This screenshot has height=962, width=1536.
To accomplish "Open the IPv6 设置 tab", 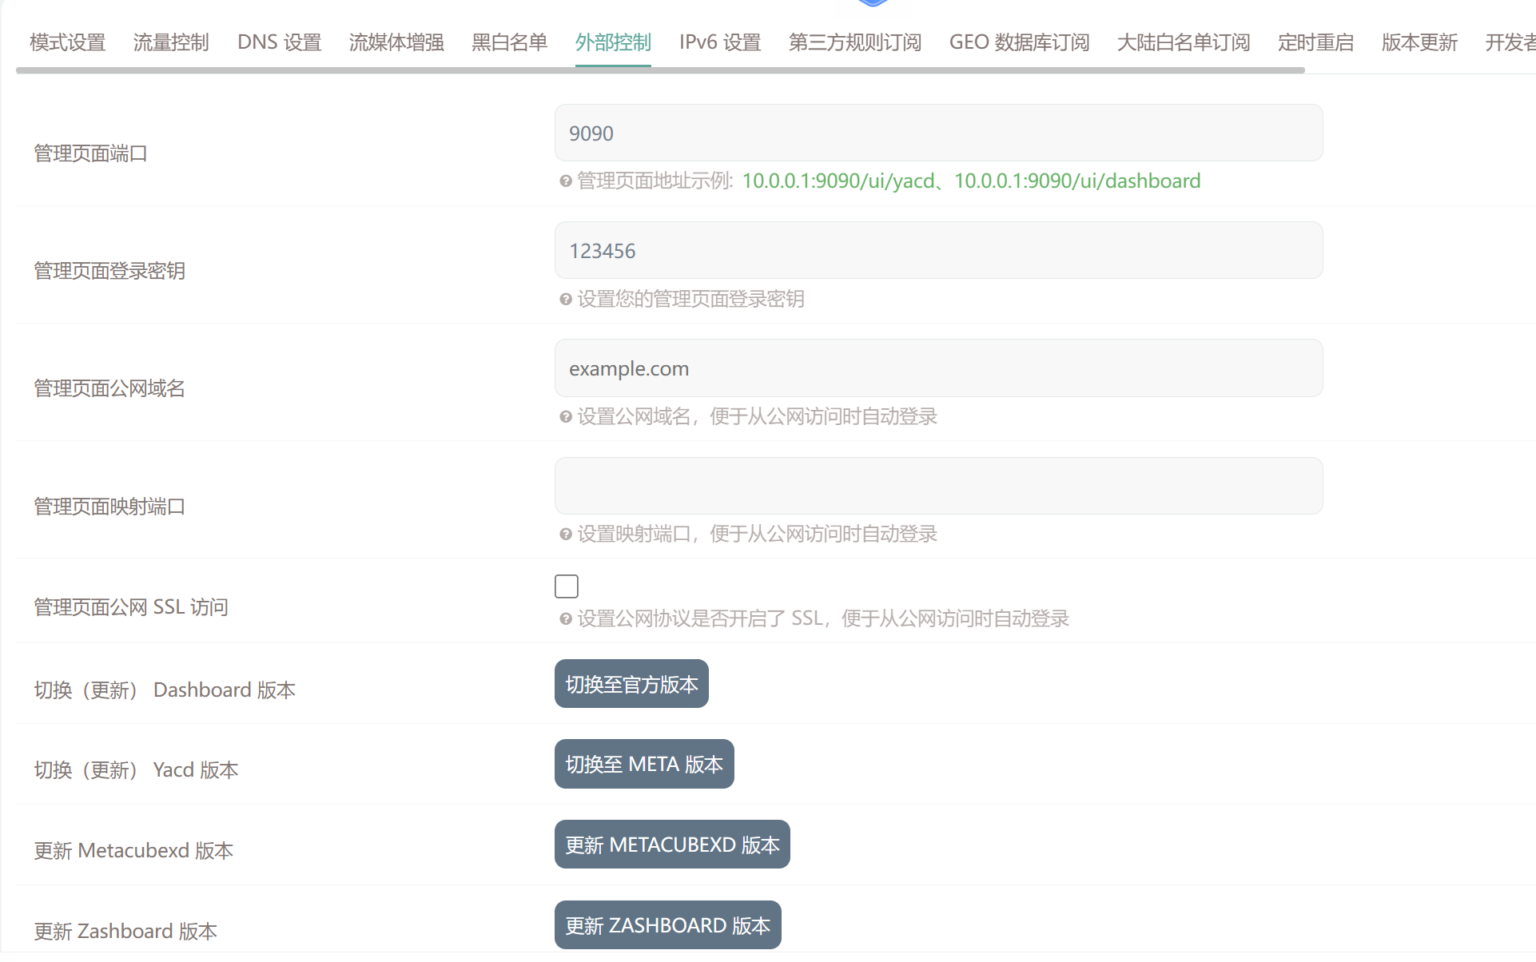I will tap(719, 42).
